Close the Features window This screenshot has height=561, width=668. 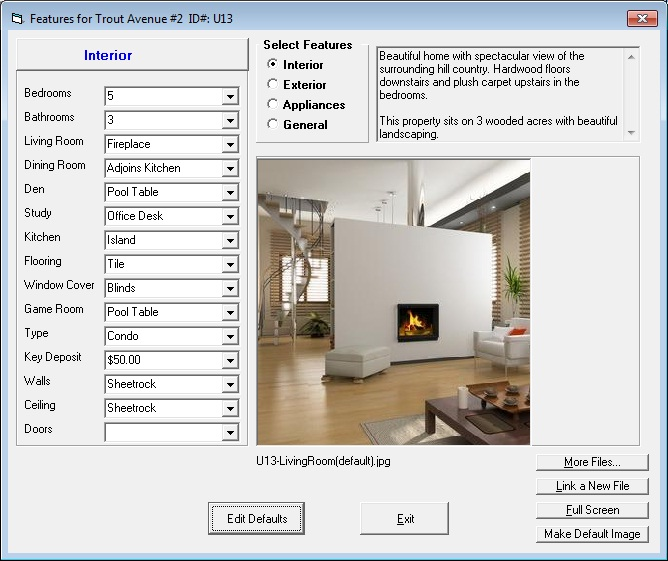(x=641, y=18)
